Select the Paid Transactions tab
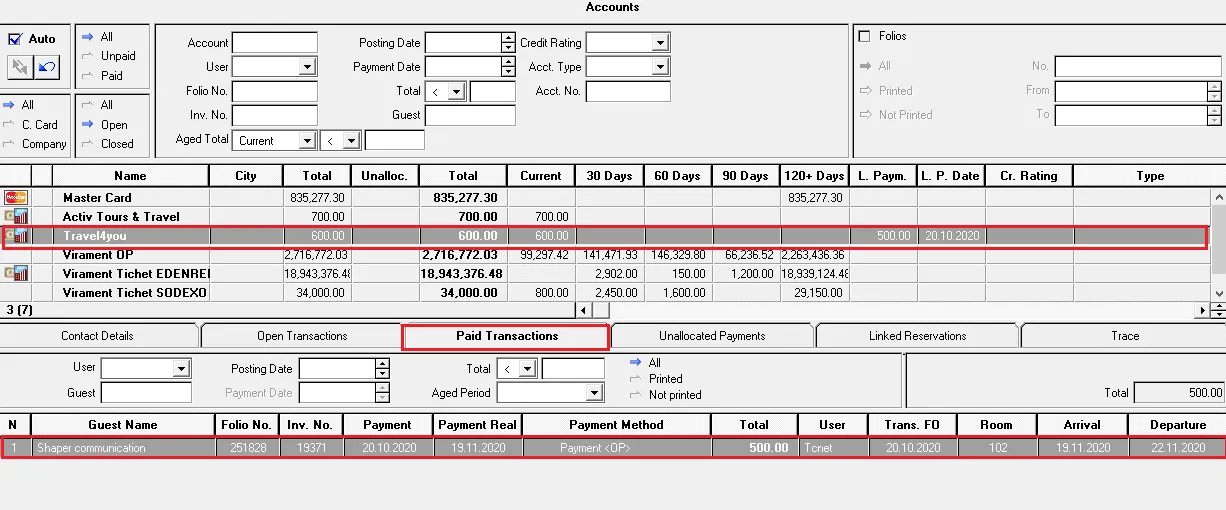 507,336
